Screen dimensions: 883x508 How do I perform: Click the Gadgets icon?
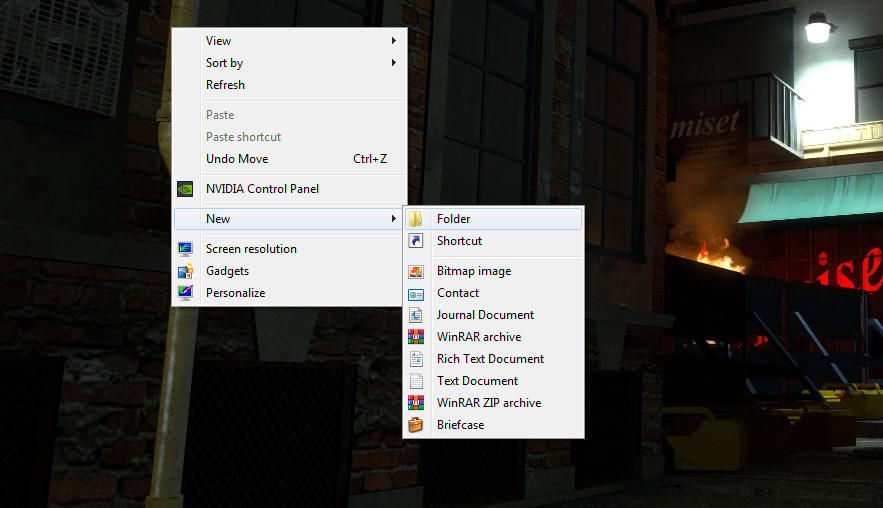(185, 271)
